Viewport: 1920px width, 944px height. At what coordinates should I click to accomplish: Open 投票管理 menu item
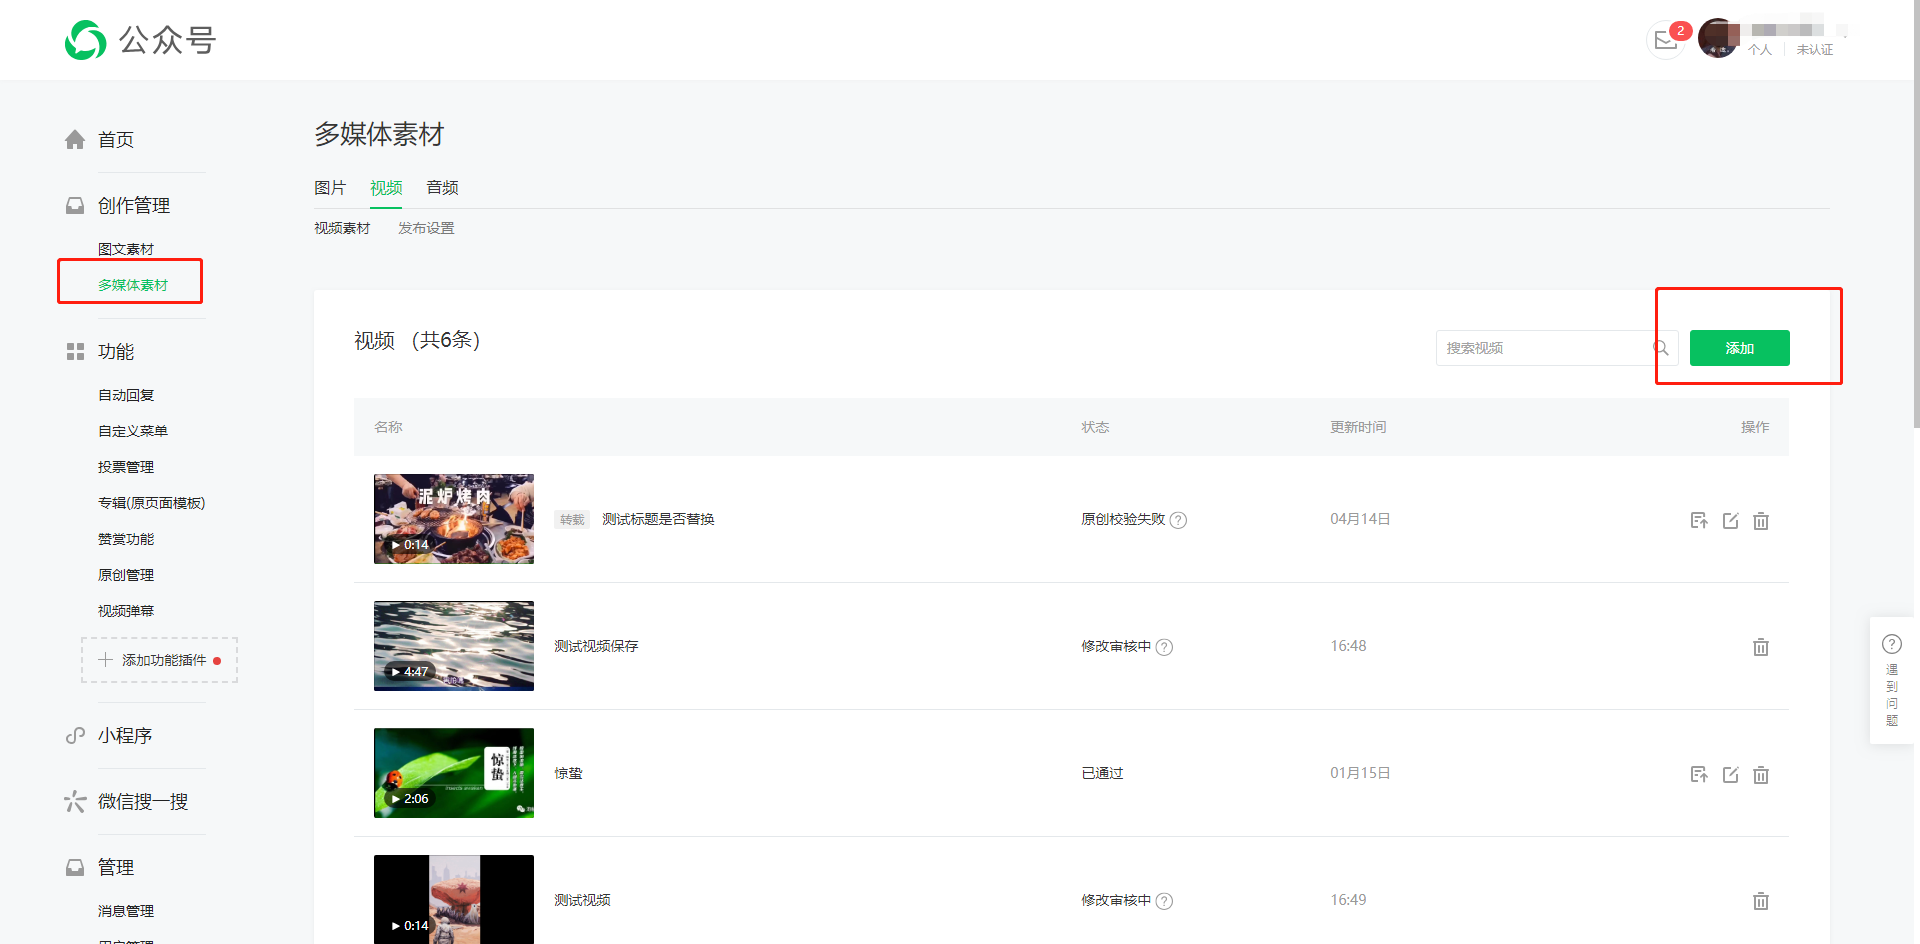pos(126,467)
